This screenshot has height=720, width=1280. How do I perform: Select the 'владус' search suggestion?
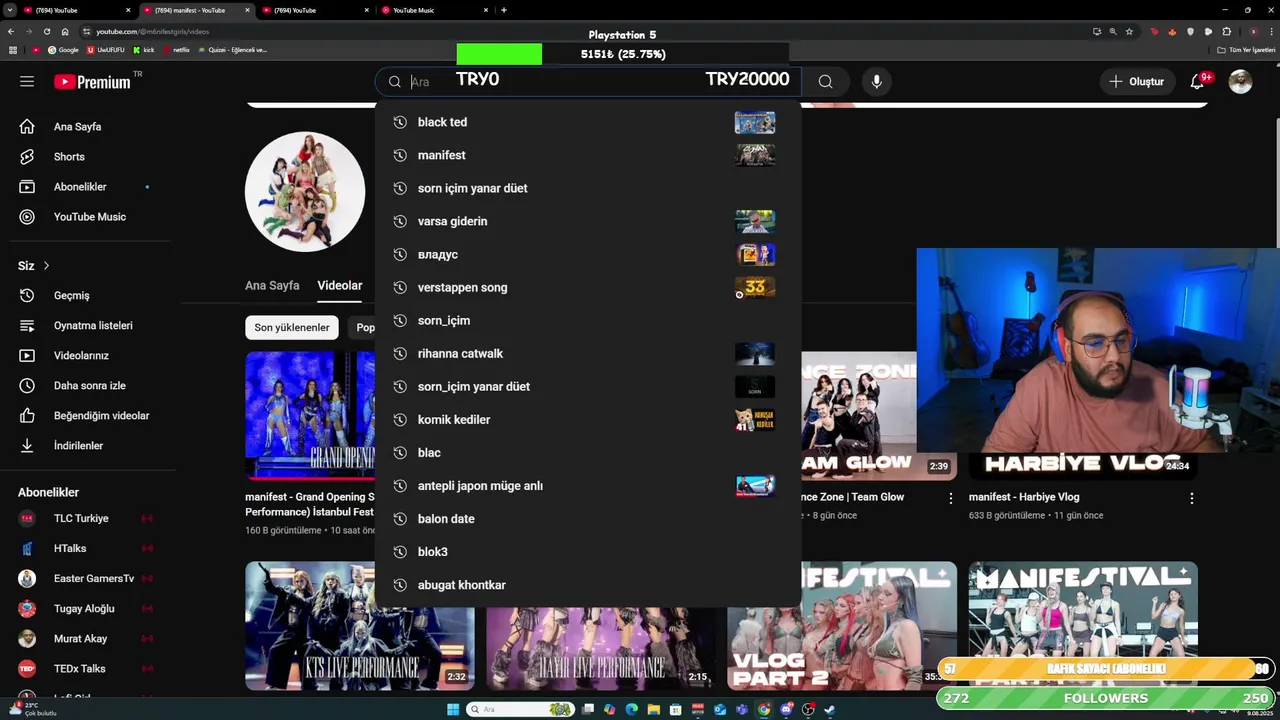(588, 254)
